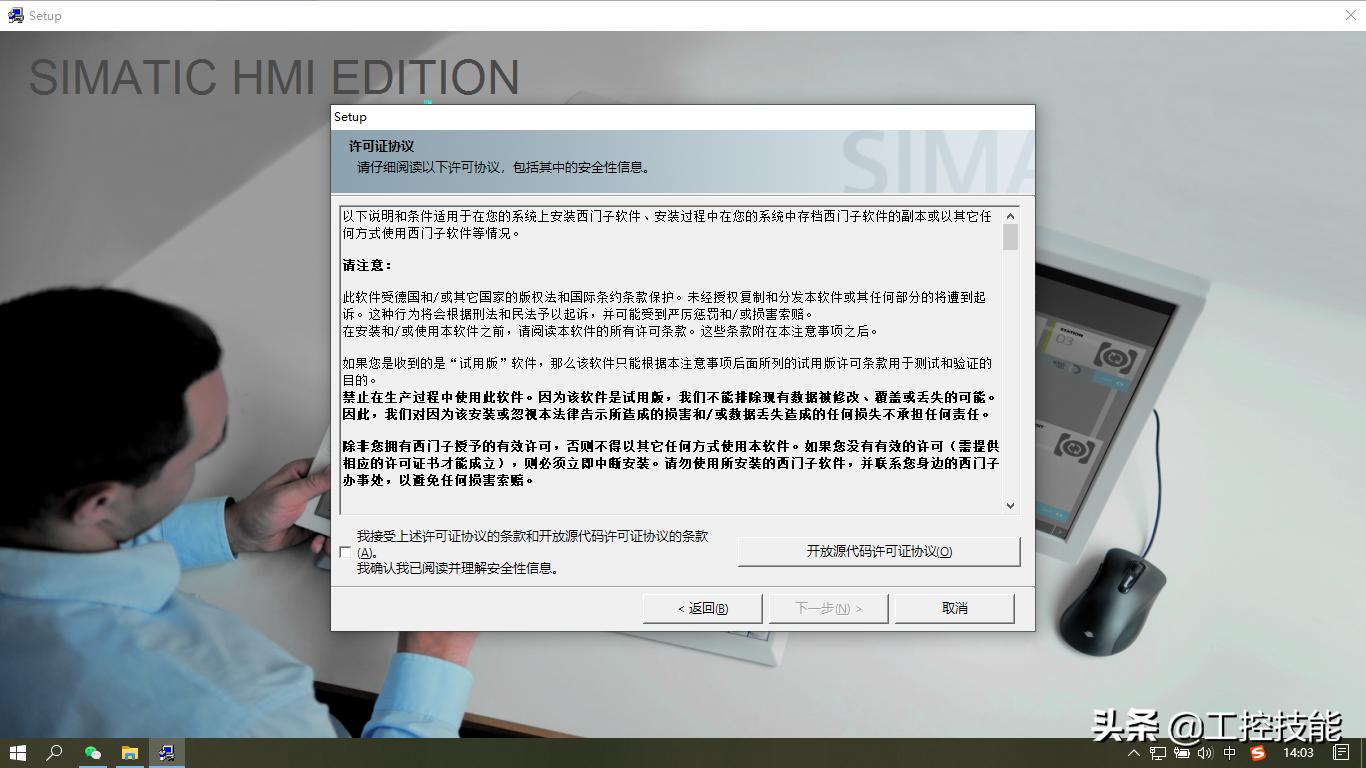Cancel installation with the 取消 button
The image size is (1366, 768).
953,607
